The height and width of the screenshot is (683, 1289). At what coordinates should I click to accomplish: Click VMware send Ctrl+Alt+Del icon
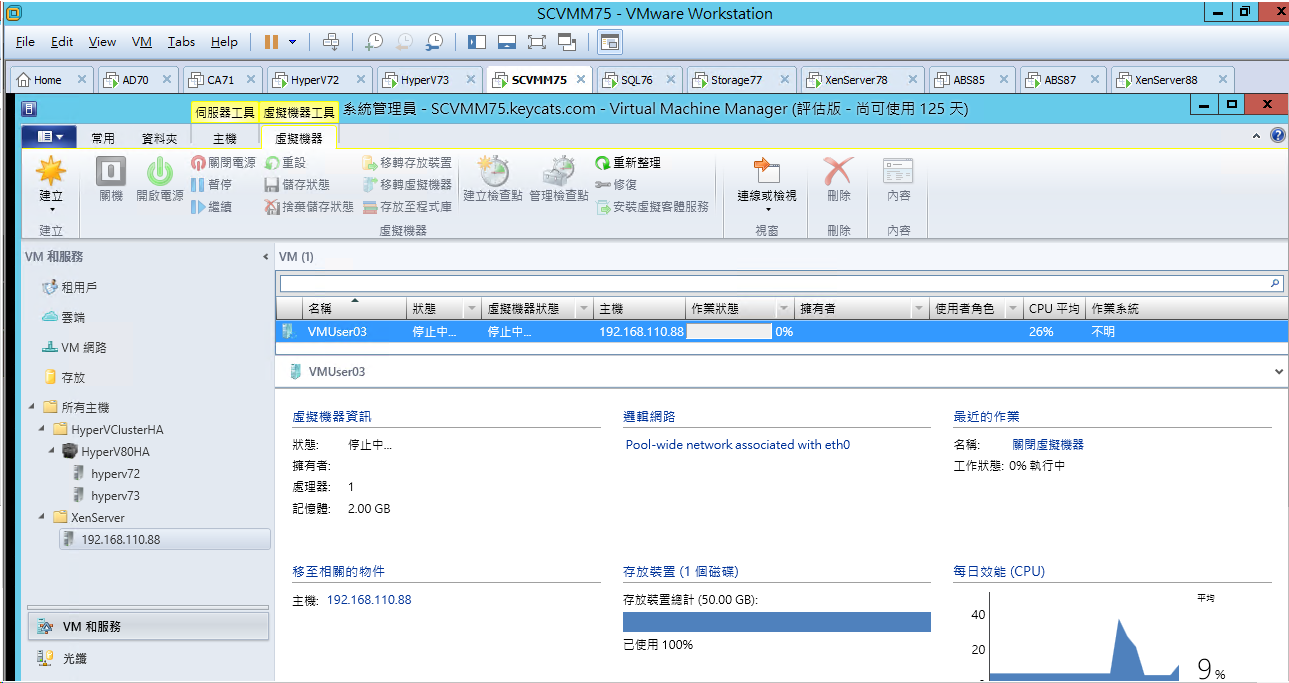click(x=331, y=42)
